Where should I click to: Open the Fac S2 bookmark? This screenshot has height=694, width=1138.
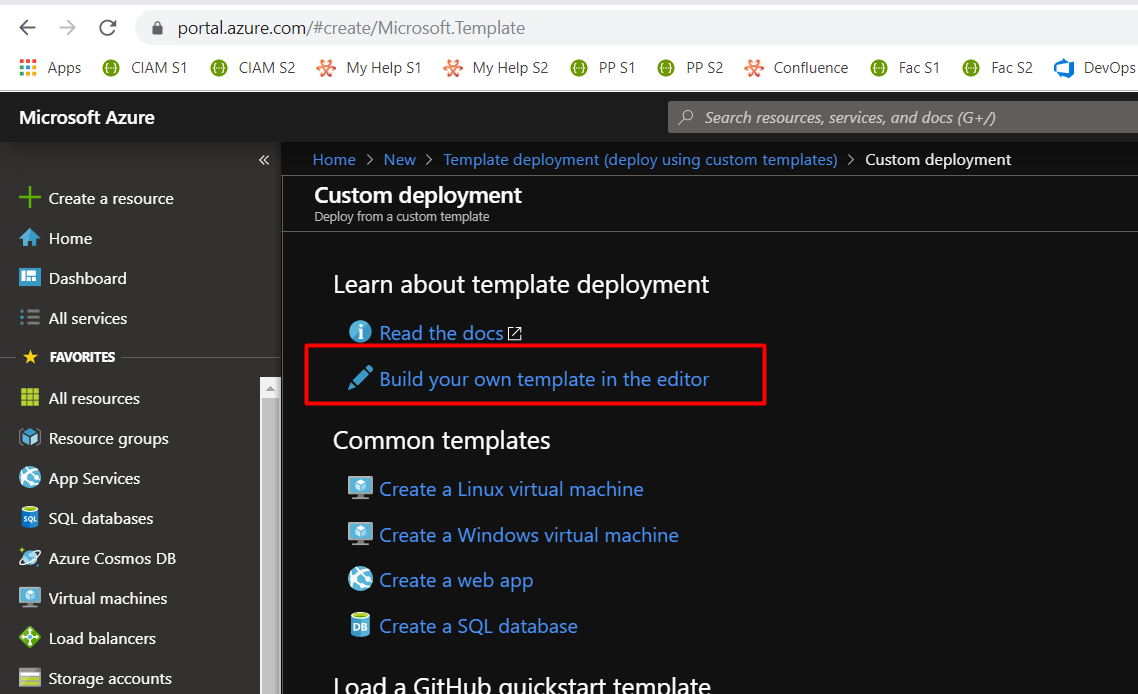click(x=998, y=68)
